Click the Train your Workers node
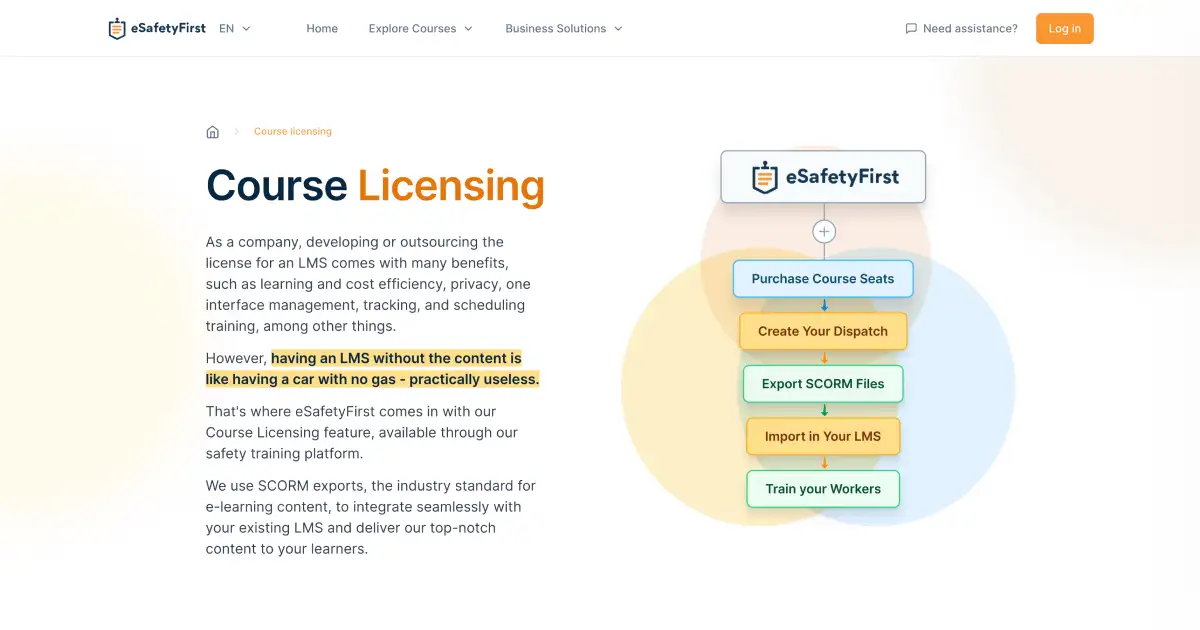 coord(823,489)
